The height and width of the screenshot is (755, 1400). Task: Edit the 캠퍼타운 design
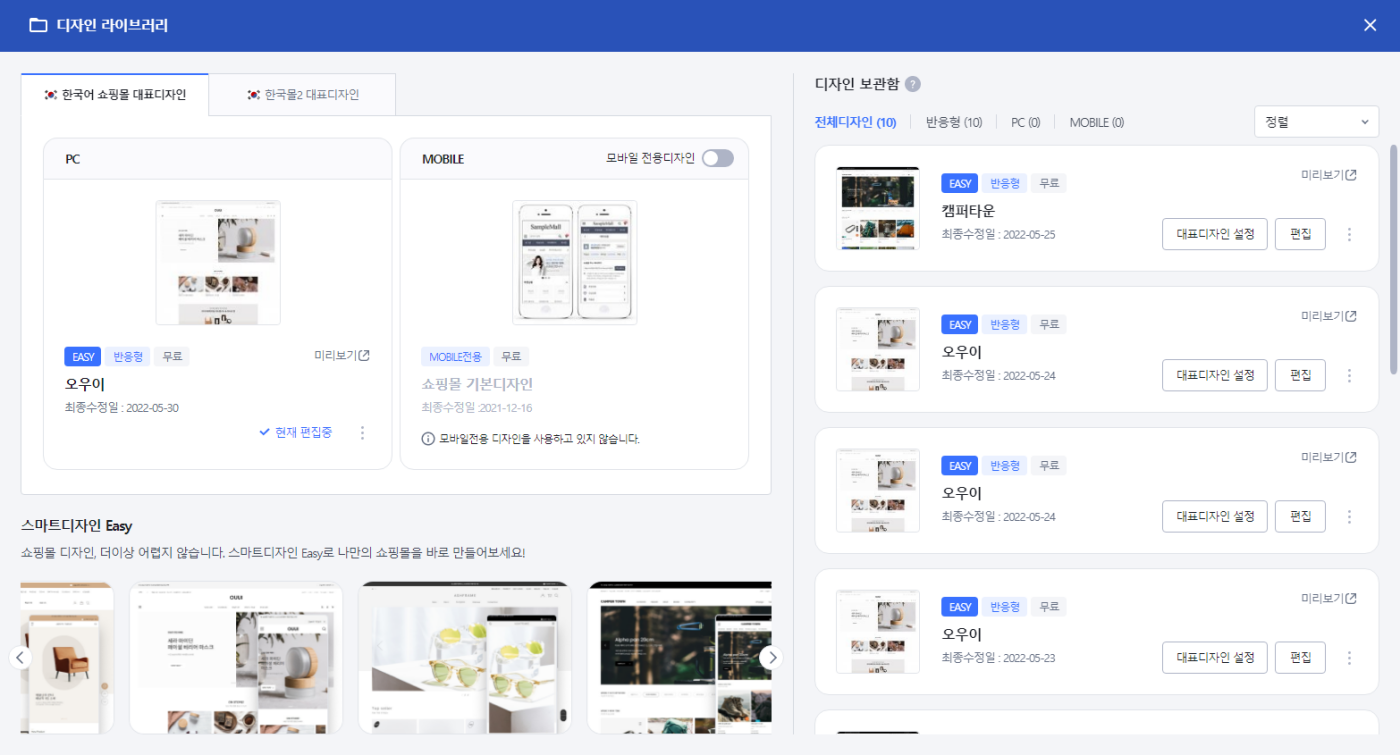[x=1300, y=234]
